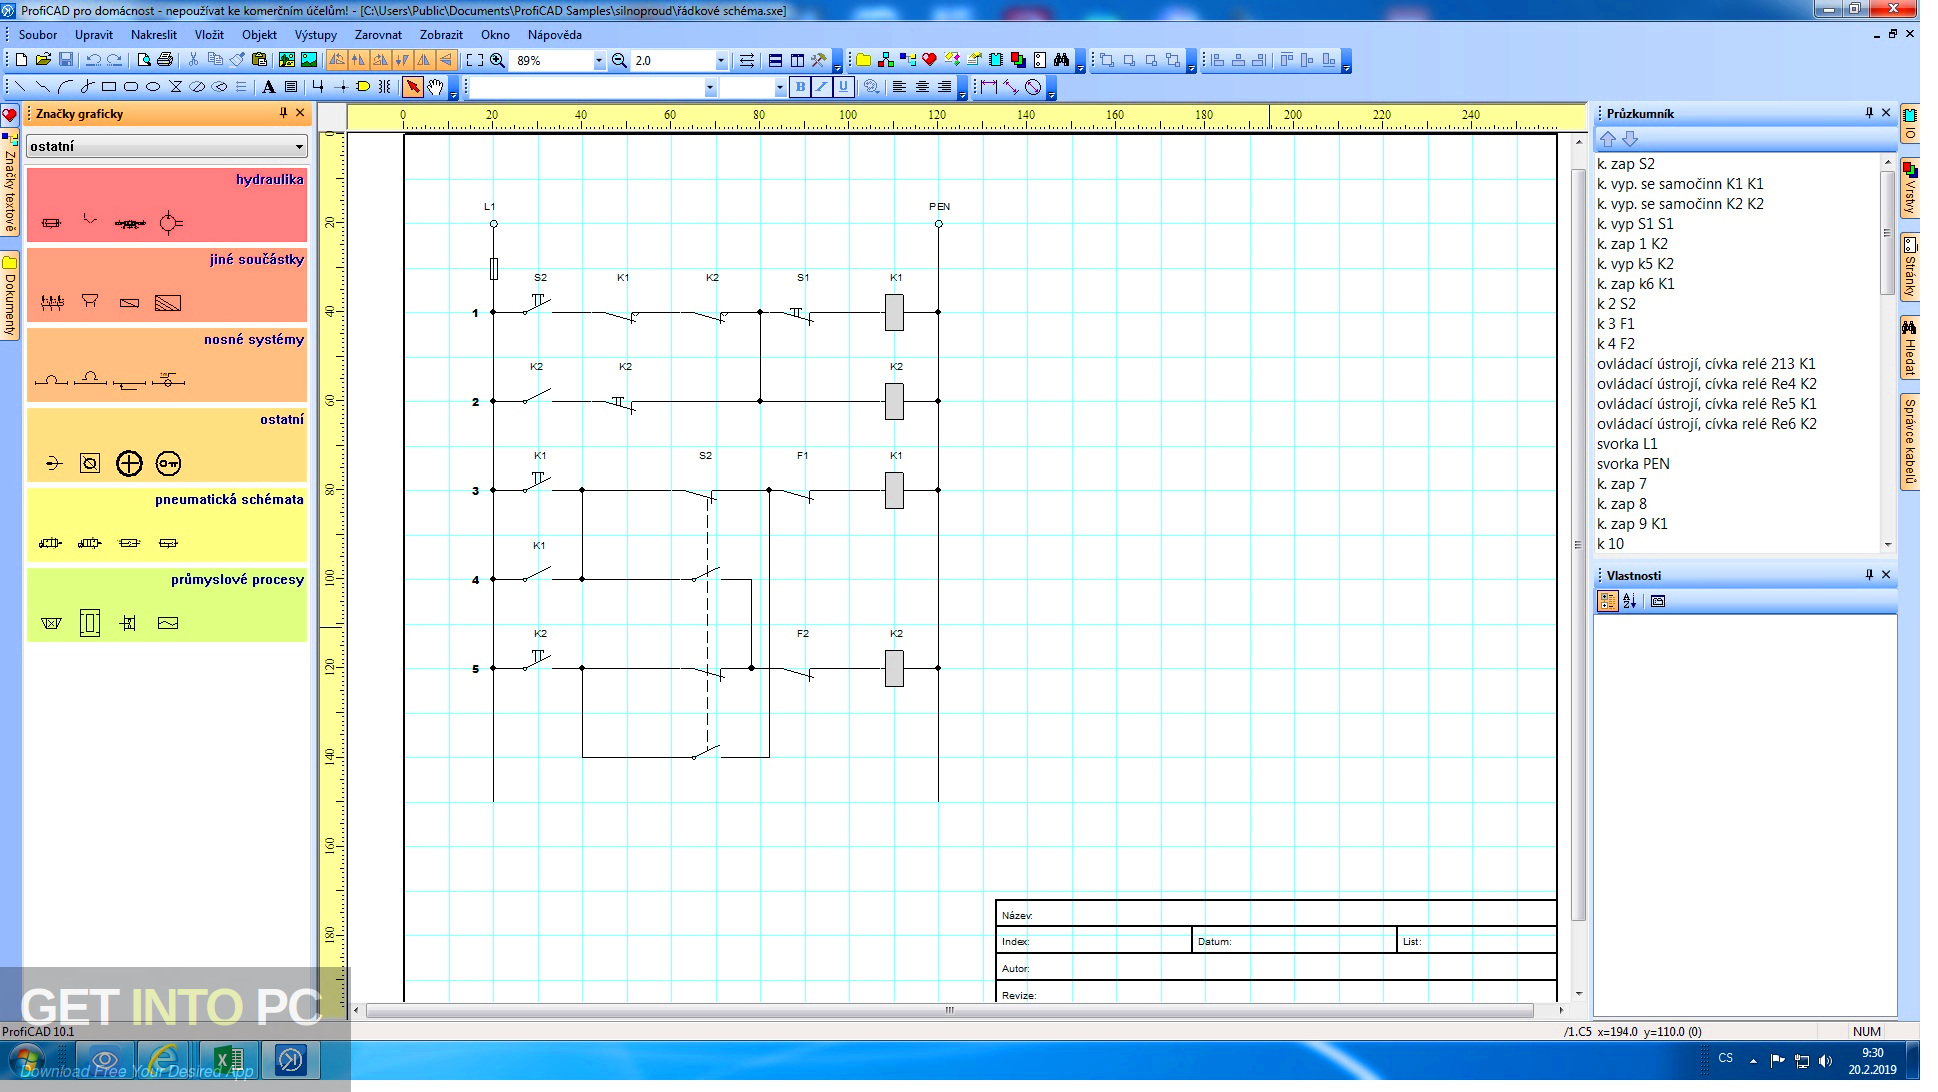The height and width of the screenshot is (1092, 1938).
Task: Open a file with the folder icon
Action: pos(43,60)
